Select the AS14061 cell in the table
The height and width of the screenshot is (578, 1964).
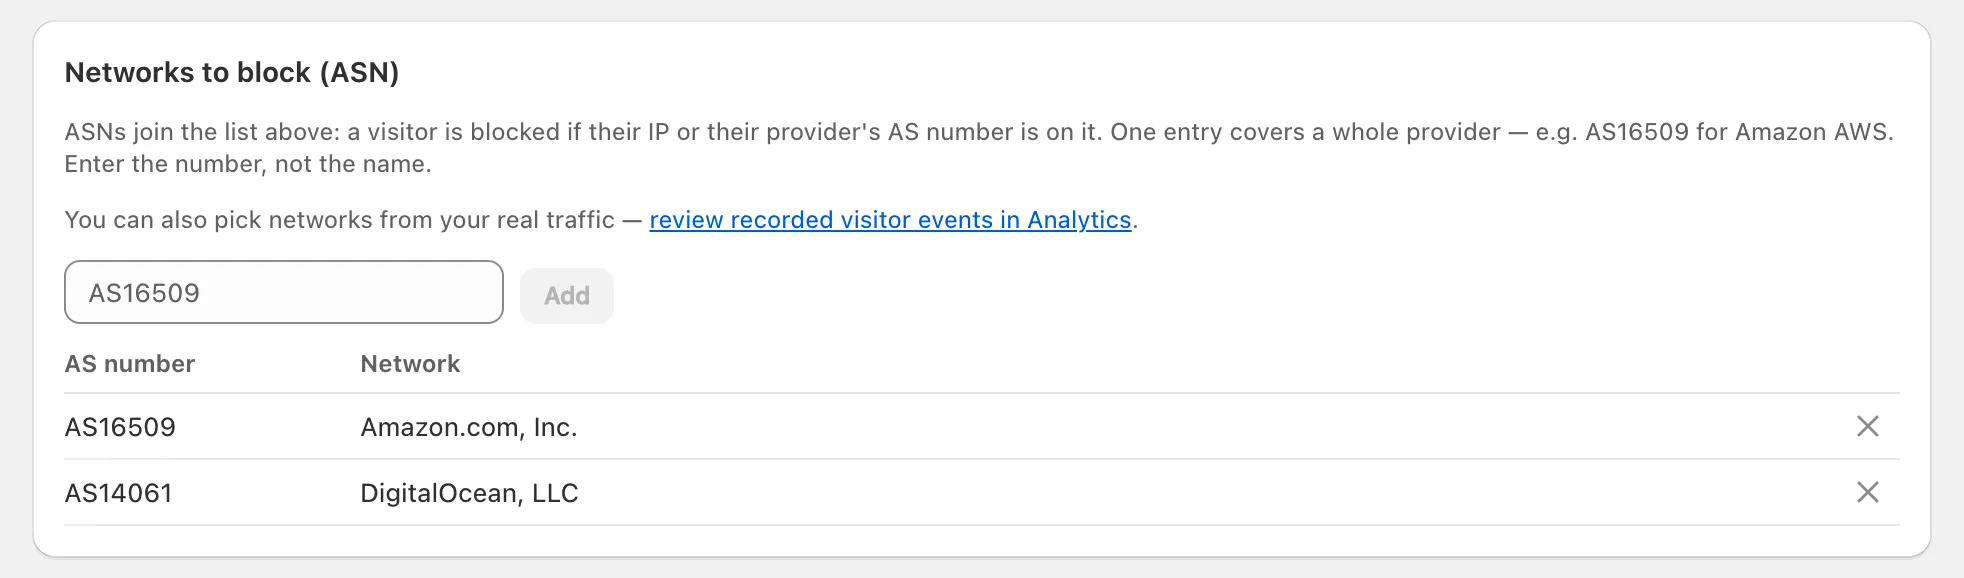click(119, 493)
